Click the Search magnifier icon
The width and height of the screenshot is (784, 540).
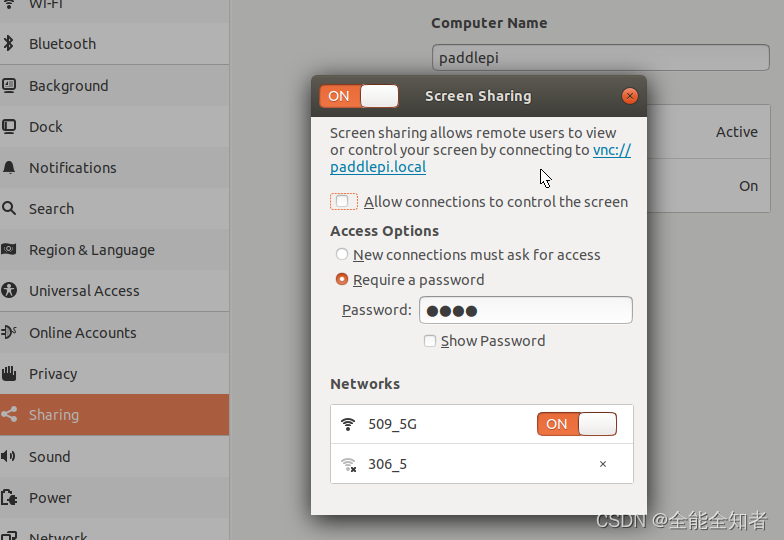[x=9, y=208]
